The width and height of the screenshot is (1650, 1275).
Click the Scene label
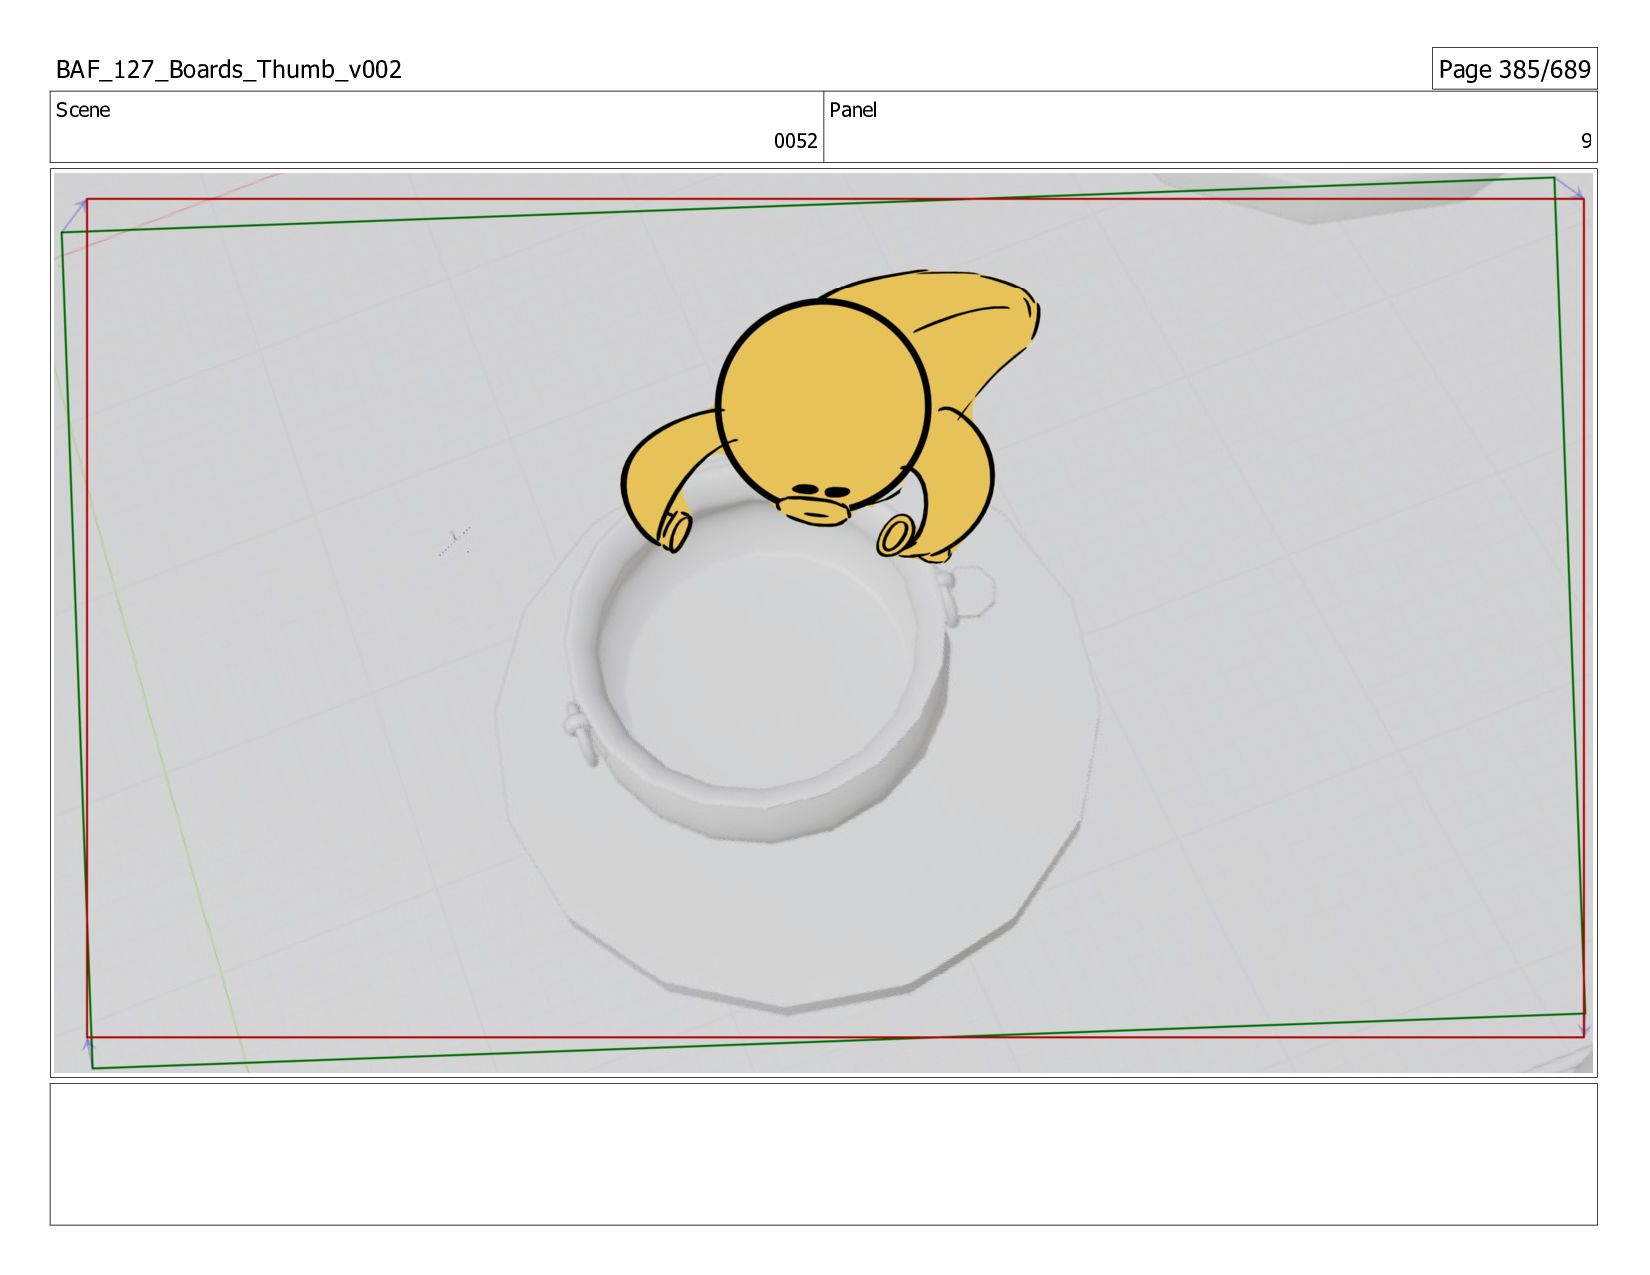coord(83,110)
